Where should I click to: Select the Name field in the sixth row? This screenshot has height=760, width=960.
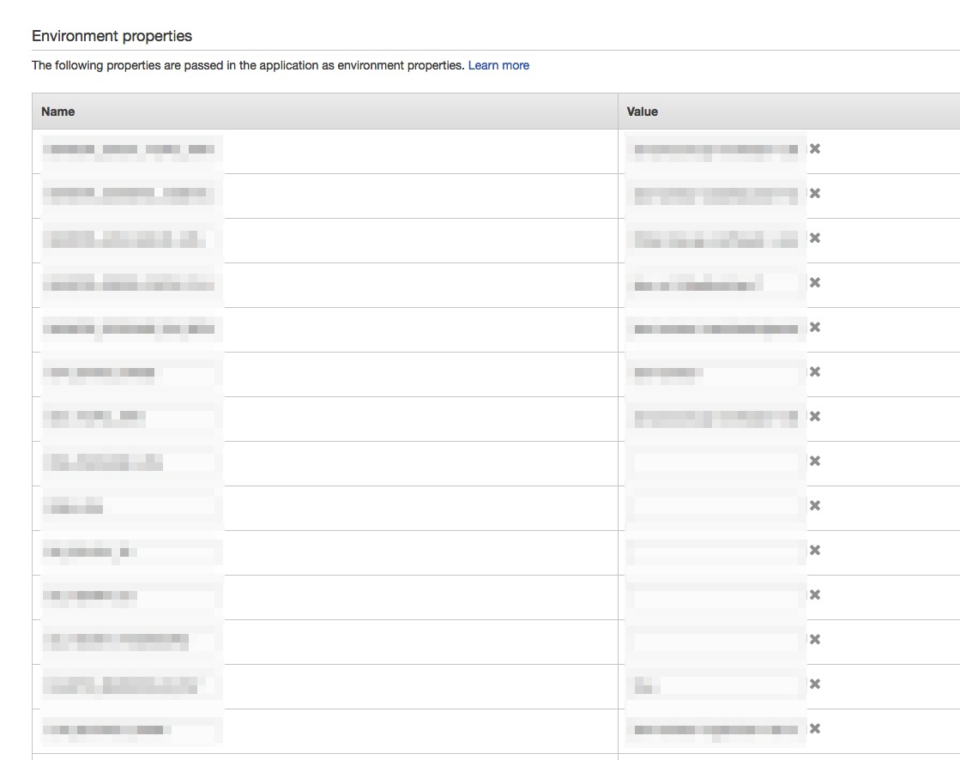(x=131, y=372)
